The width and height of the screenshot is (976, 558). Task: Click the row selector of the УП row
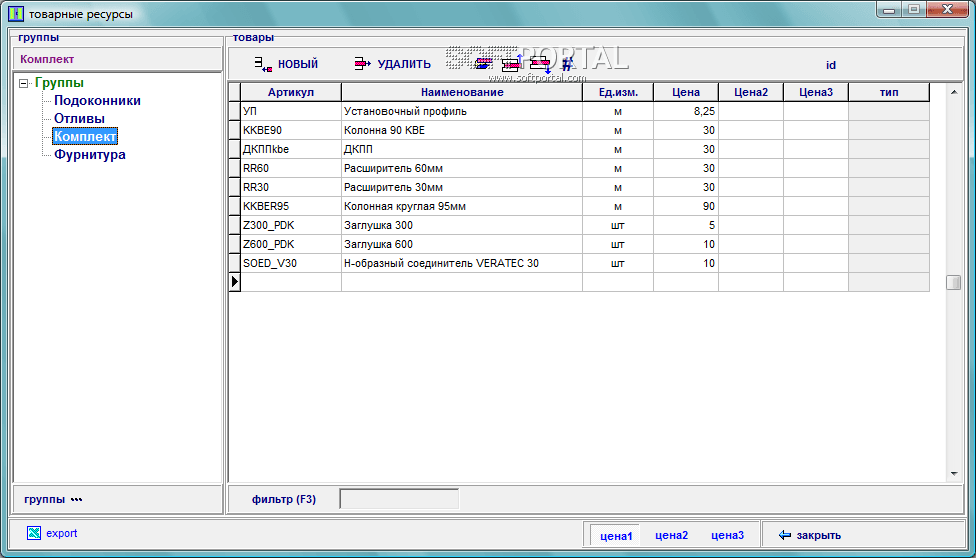235,111
